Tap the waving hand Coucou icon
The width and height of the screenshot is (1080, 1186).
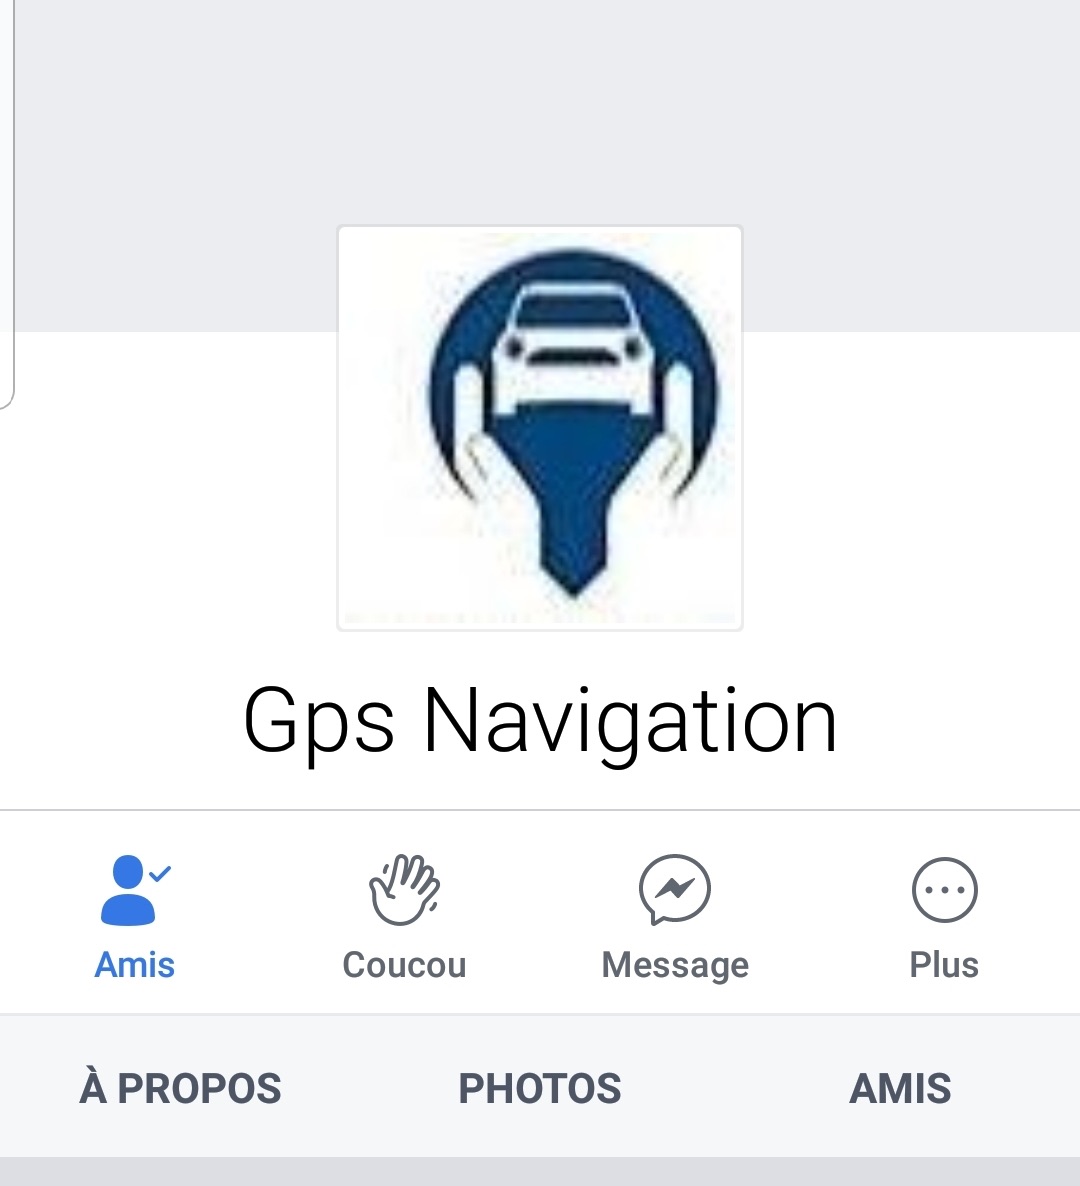[x=405, y=890]
